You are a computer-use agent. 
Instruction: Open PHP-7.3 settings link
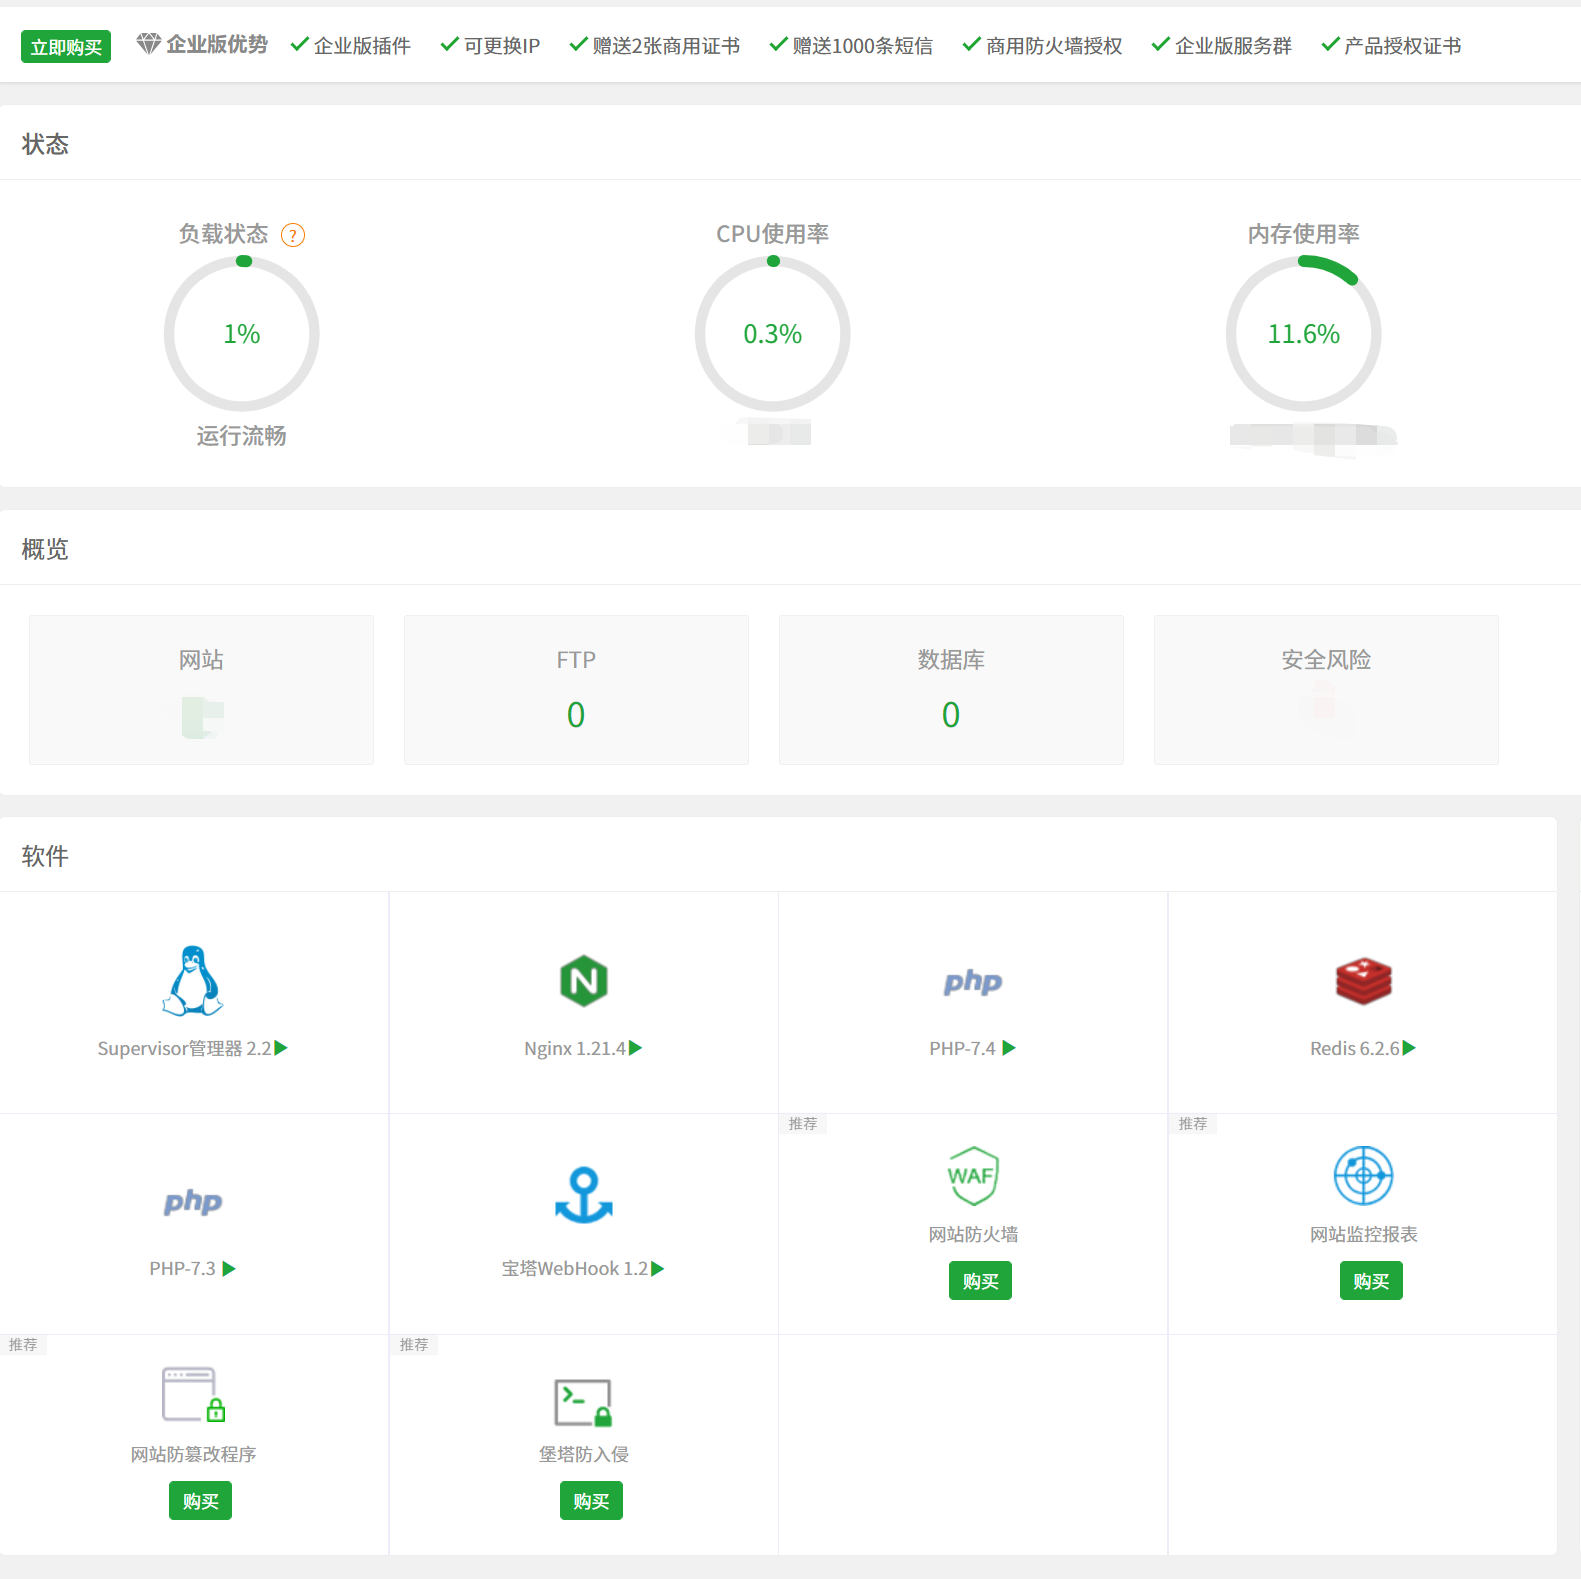click(182, 1268)
